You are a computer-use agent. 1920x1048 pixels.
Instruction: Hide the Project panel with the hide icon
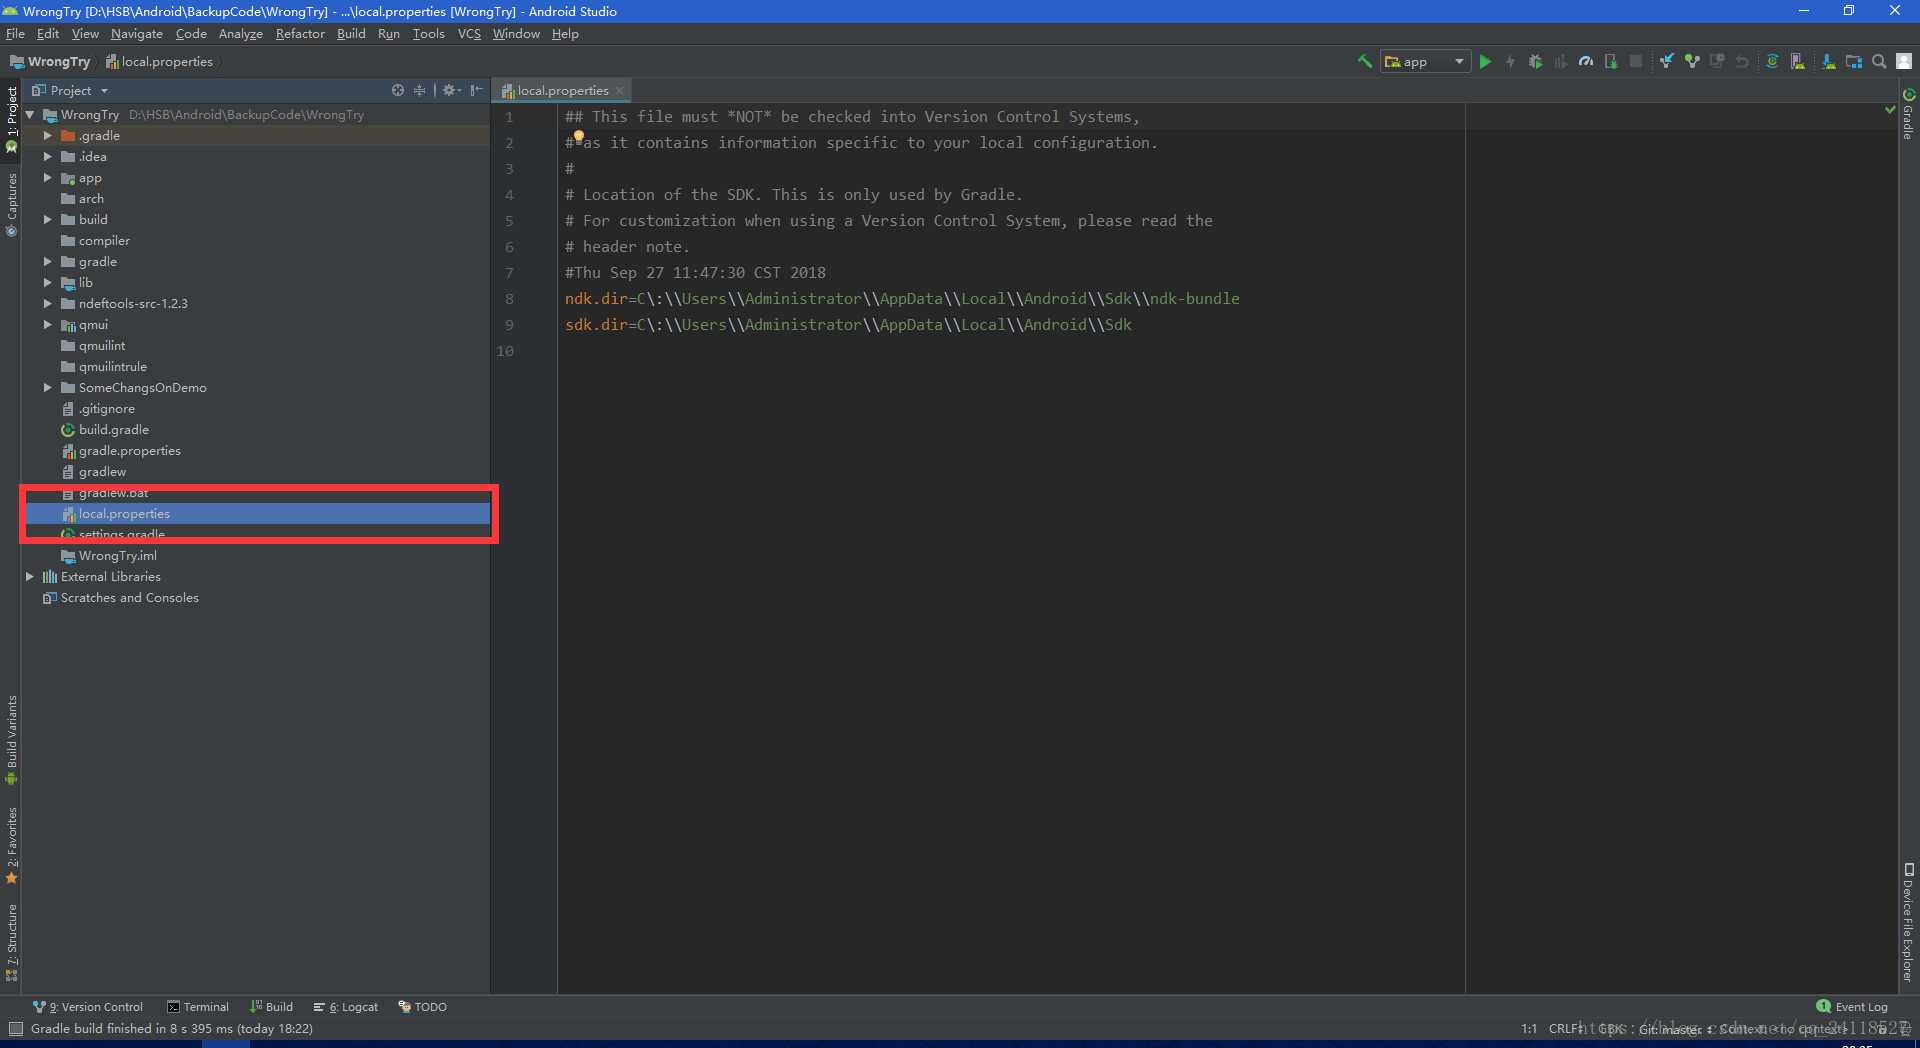[x=477, y=90]
